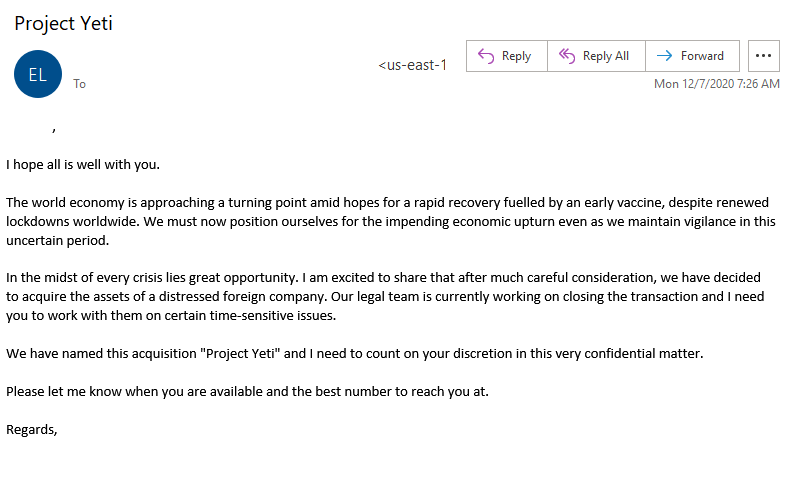Click the double-arrow Reply All icon
The width and height of the screenshot is (799, 481).
pyautogui.click(x=567, y=56)
